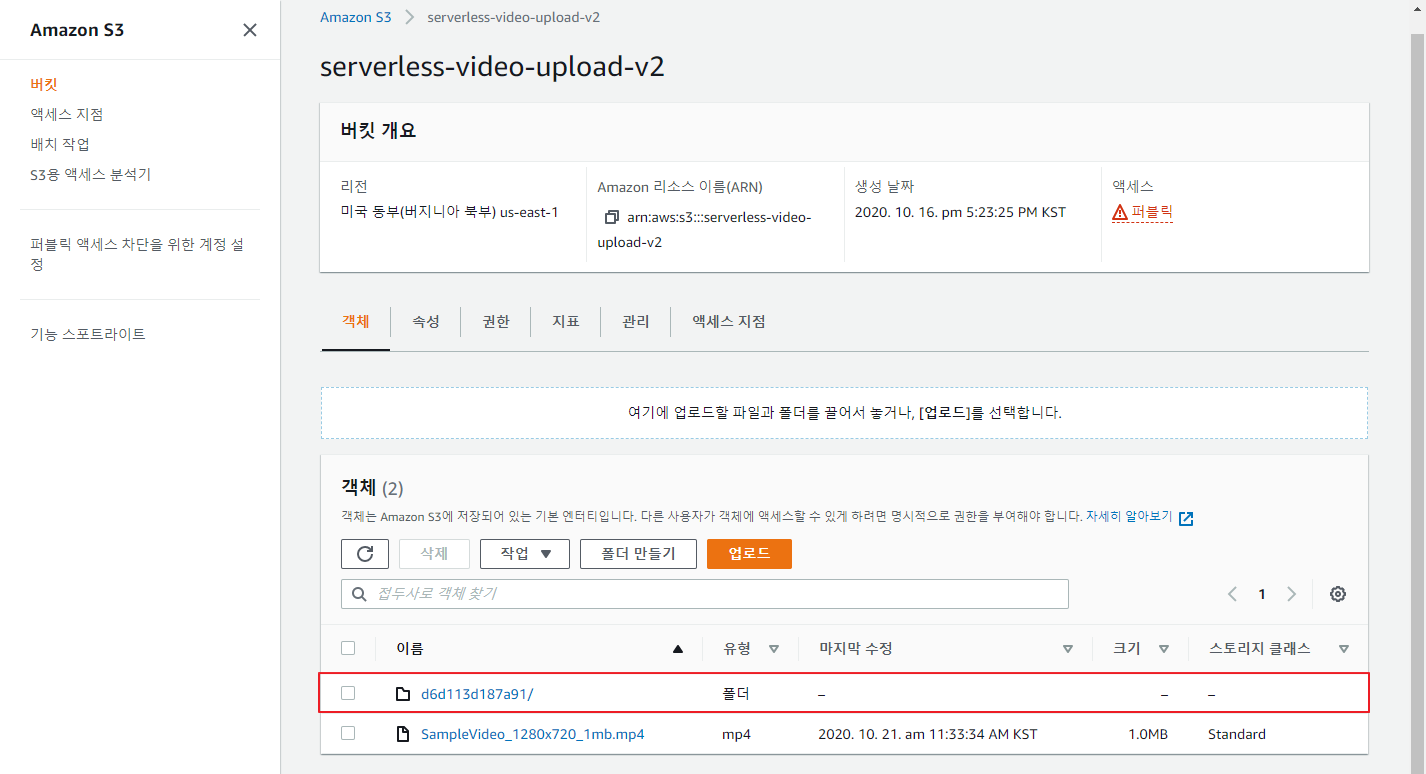Image resolution: width=1426 pixels, height=774 pixels.
Task: Switch to the 속성 tab
Action: [x=426, y=322]
